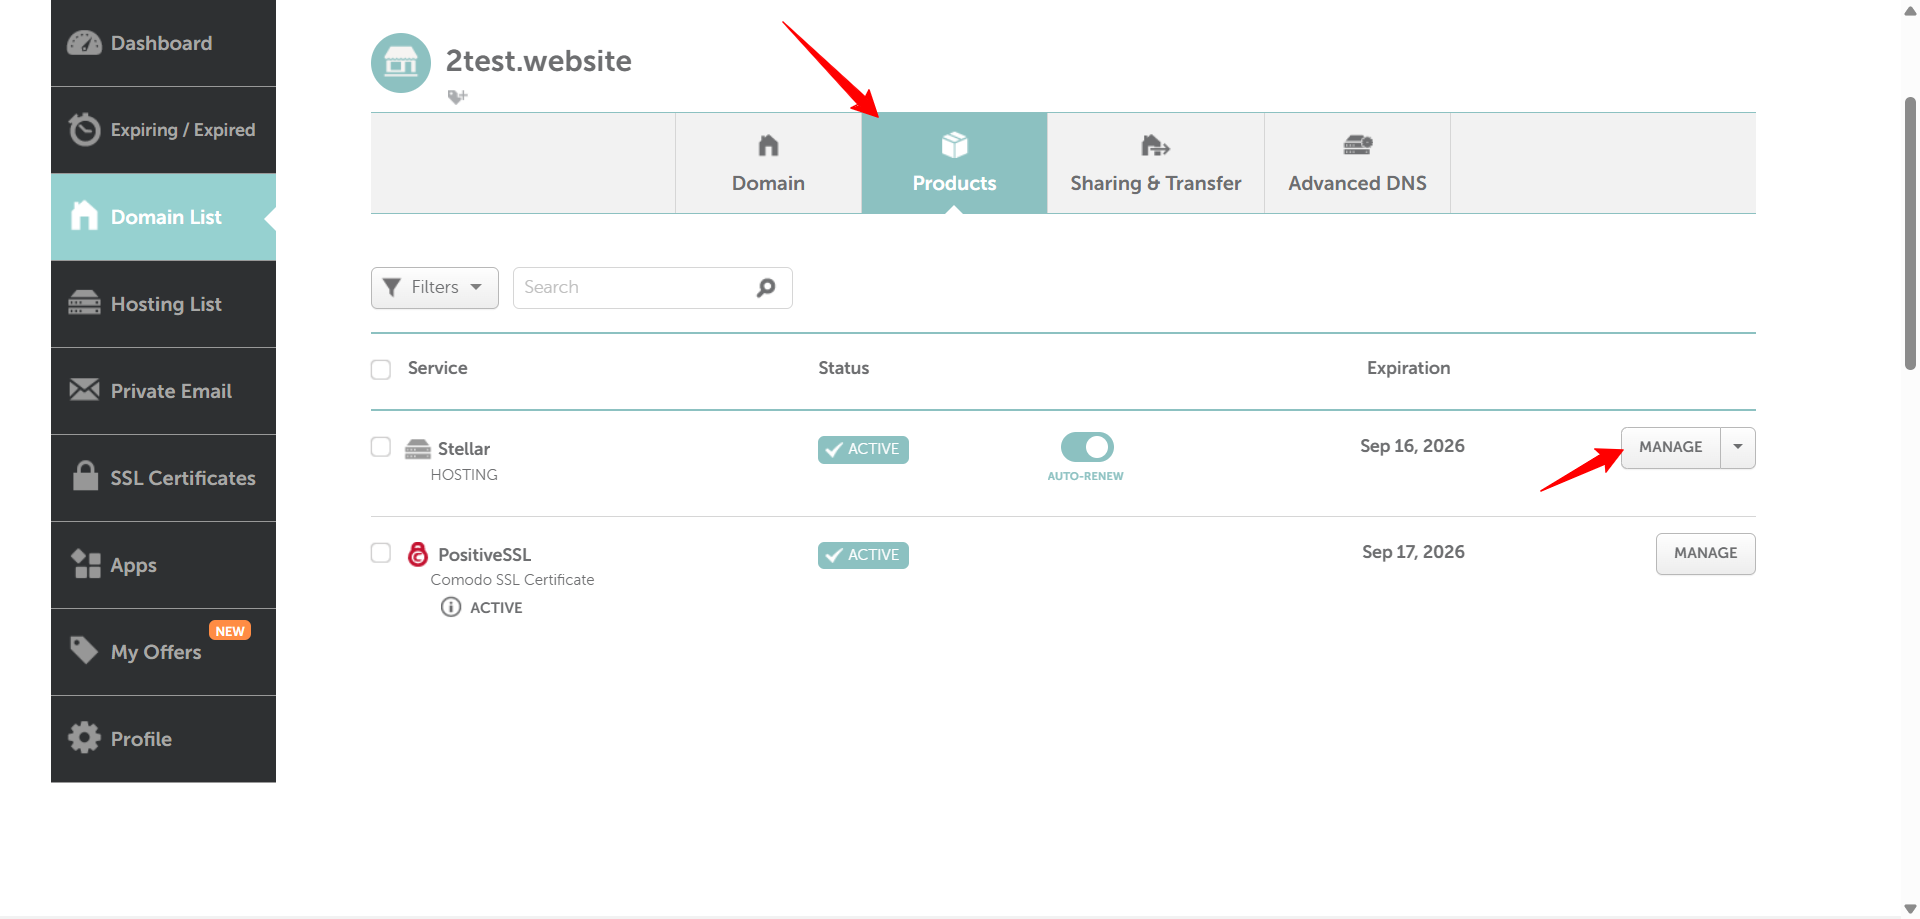Image resolution: width=1920 pixels, height=919 pixels.
Task: Check the Stellar hosting row checkbox
Action: (x=381, y=447)
